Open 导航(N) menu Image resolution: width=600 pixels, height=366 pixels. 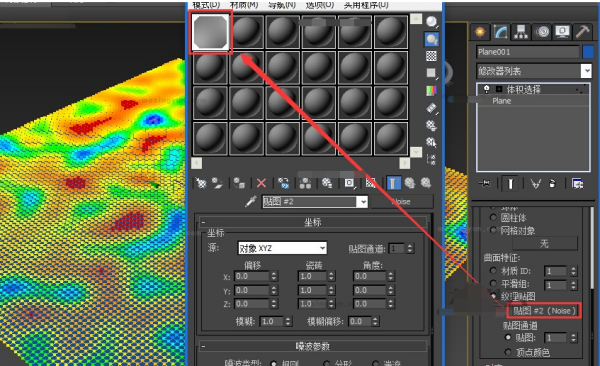(x=282, y=5)
